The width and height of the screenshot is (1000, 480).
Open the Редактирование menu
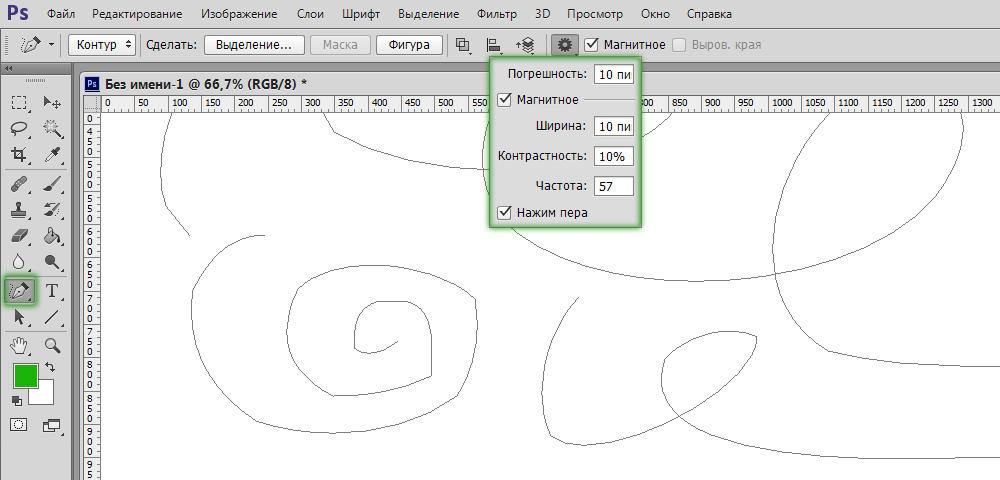pos(136,13)
